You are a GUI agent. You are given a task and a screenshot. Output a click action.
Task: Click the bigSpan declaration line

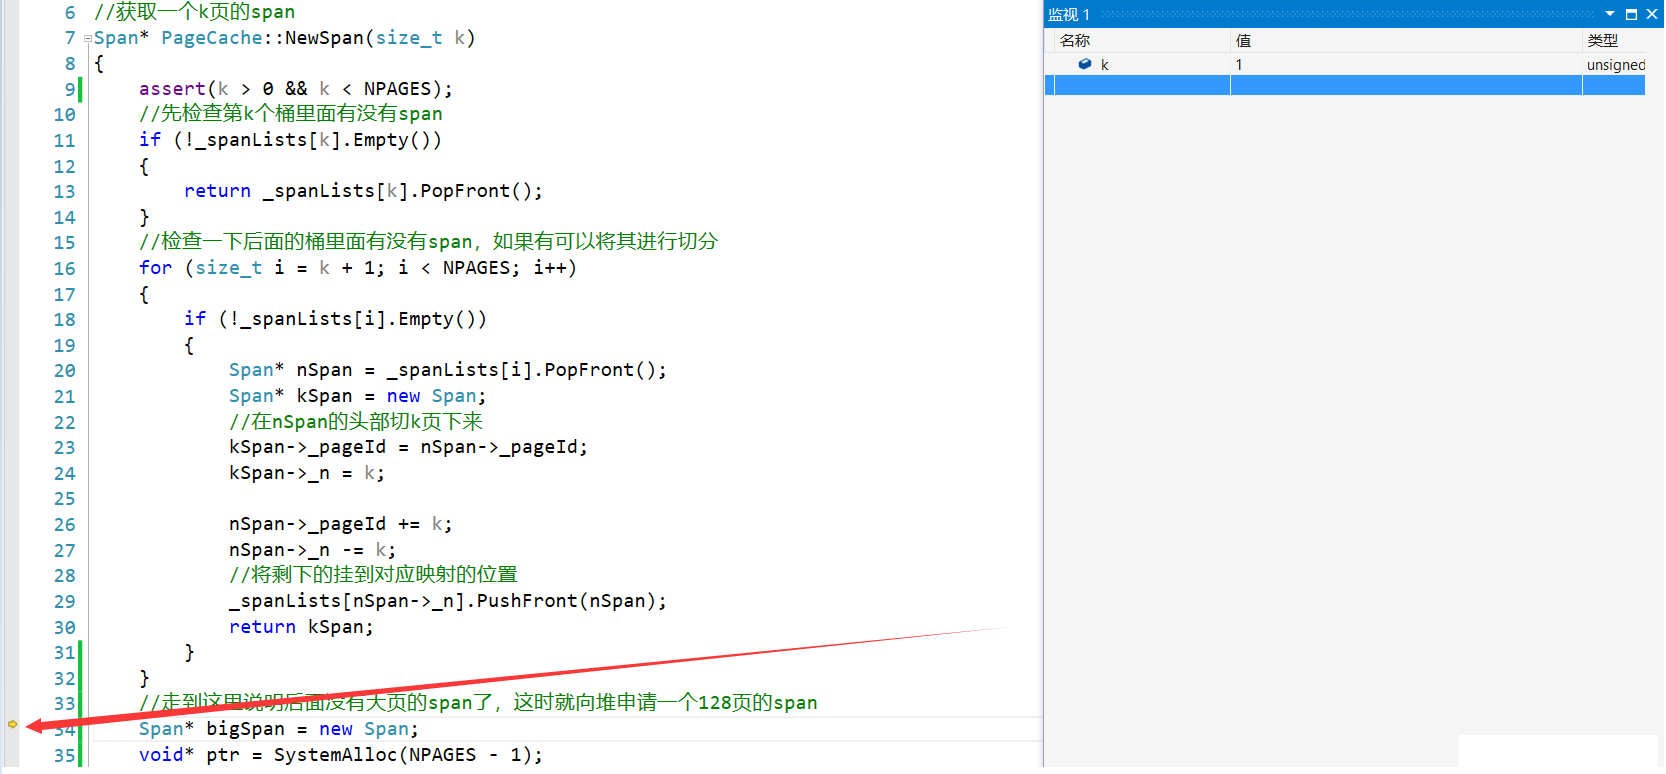[x=279, y=728]
